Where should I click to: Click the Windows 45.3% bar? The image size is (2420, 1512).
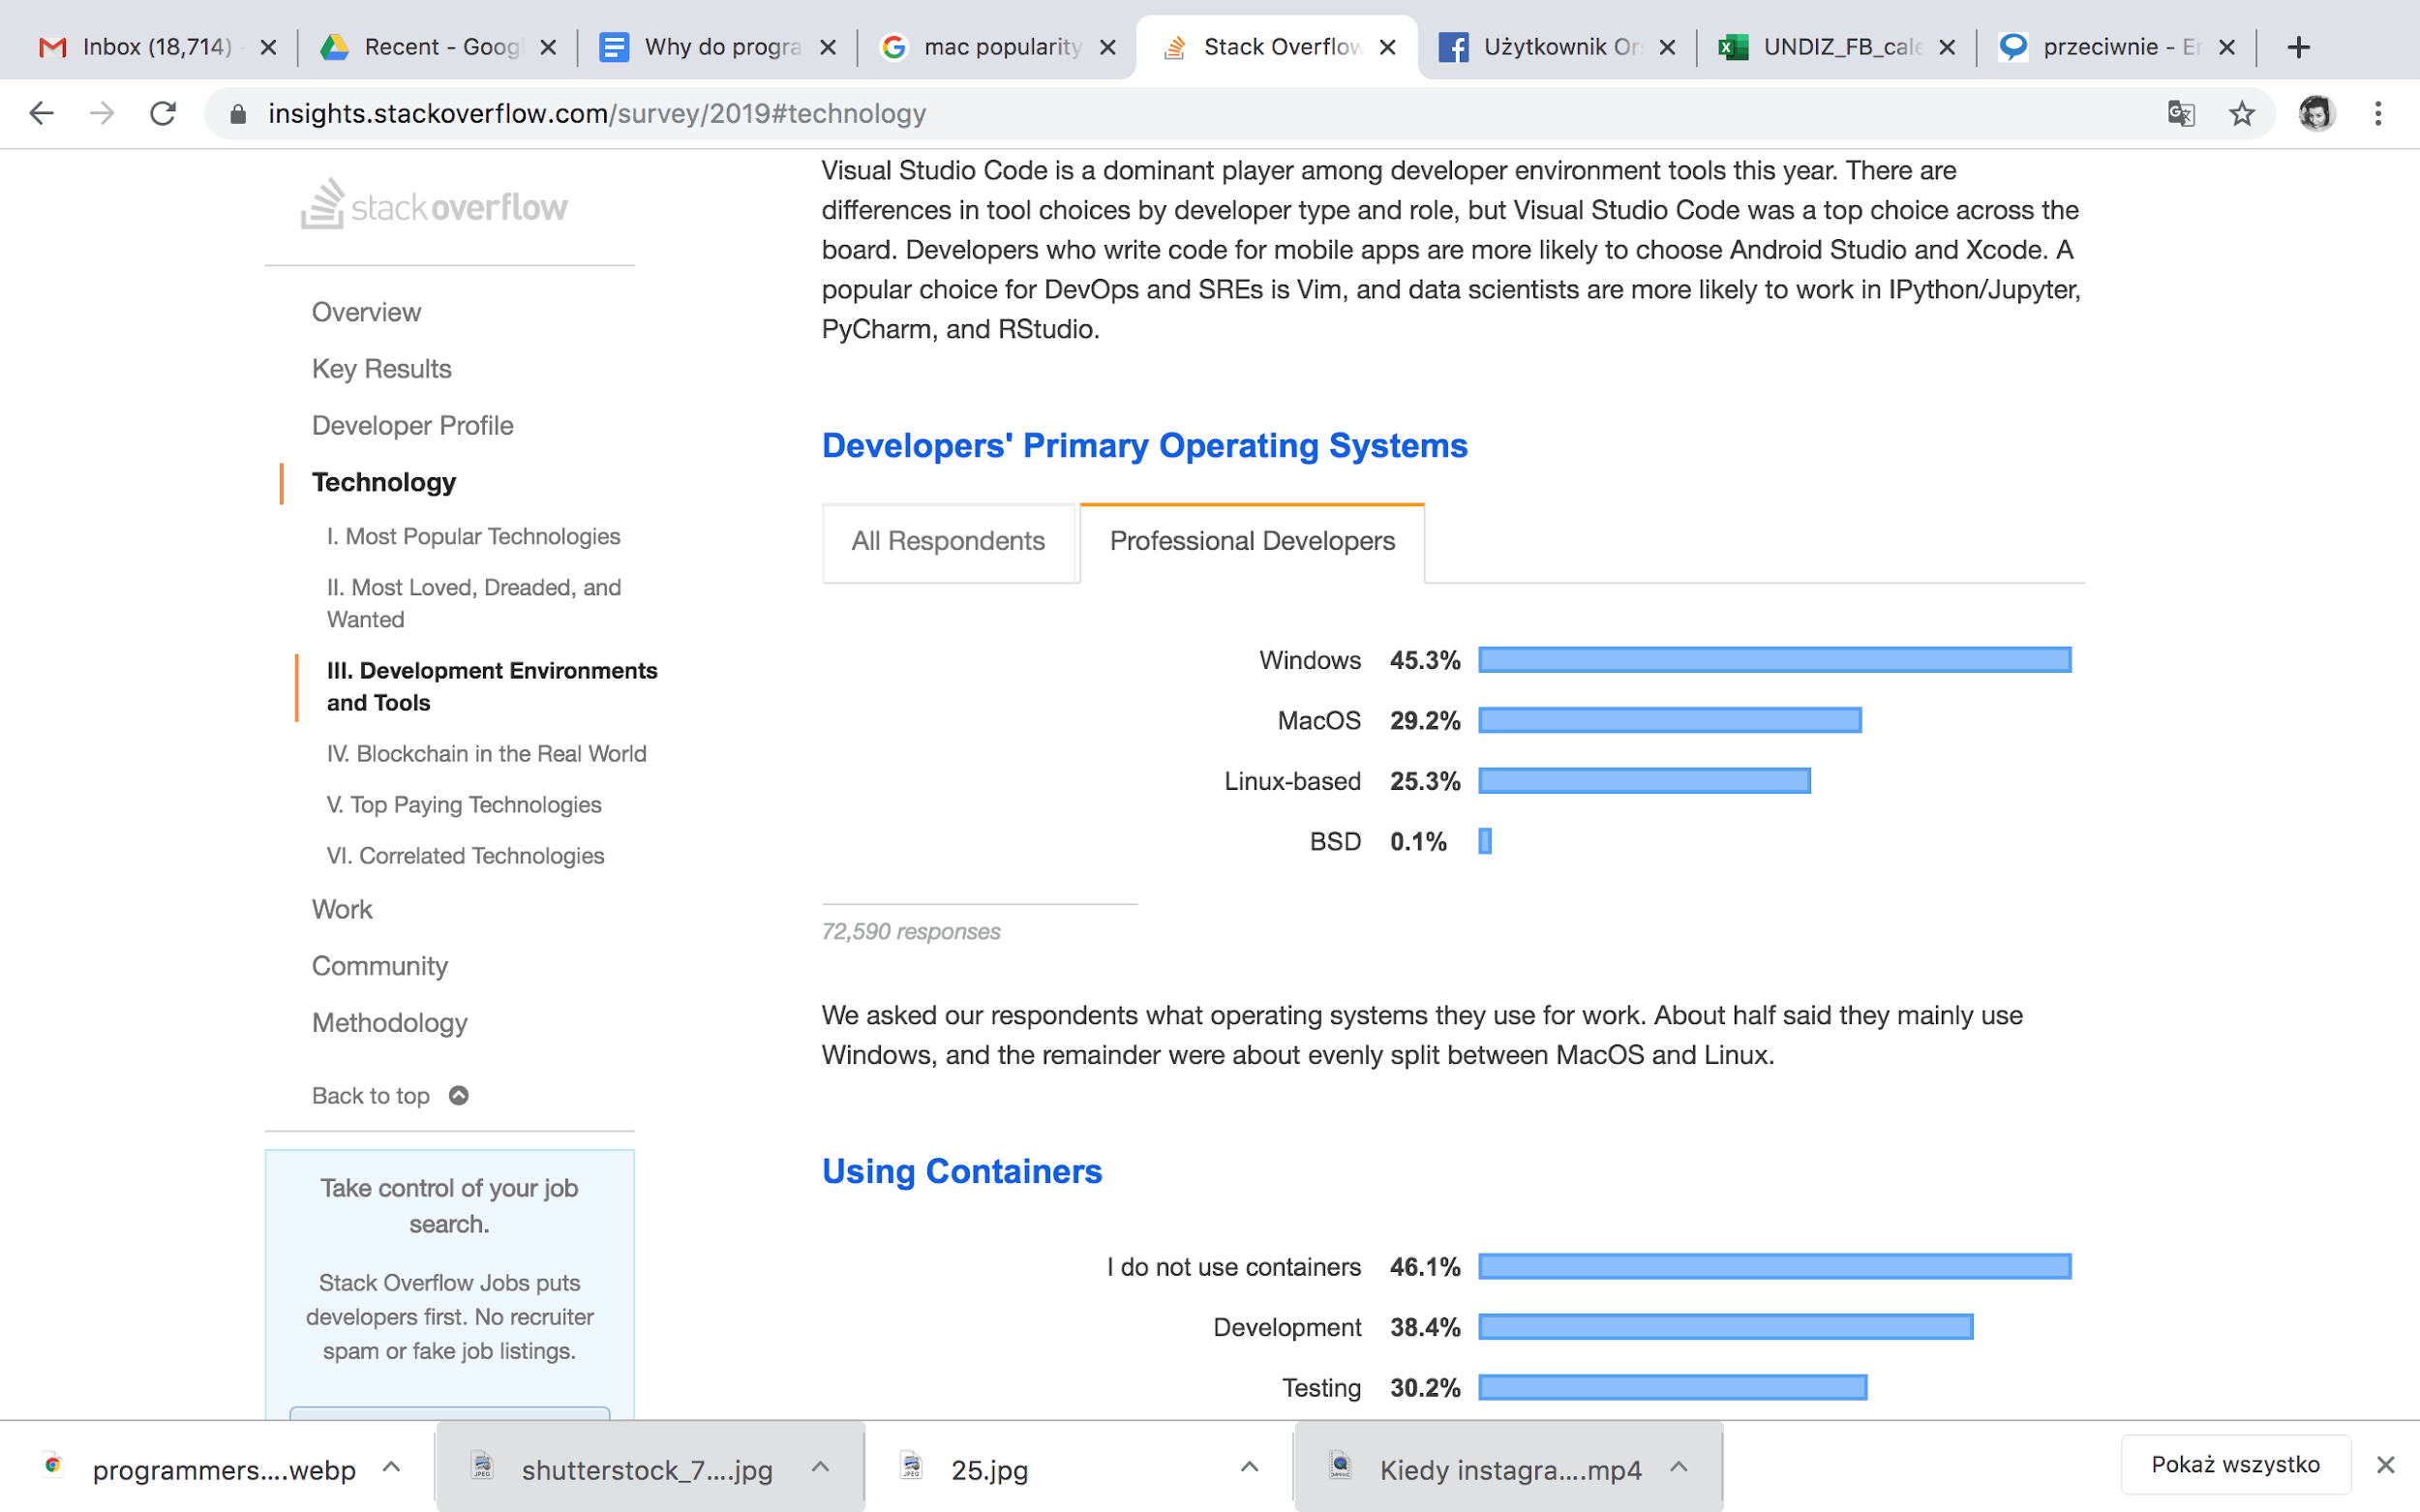tap(1774, 660)
